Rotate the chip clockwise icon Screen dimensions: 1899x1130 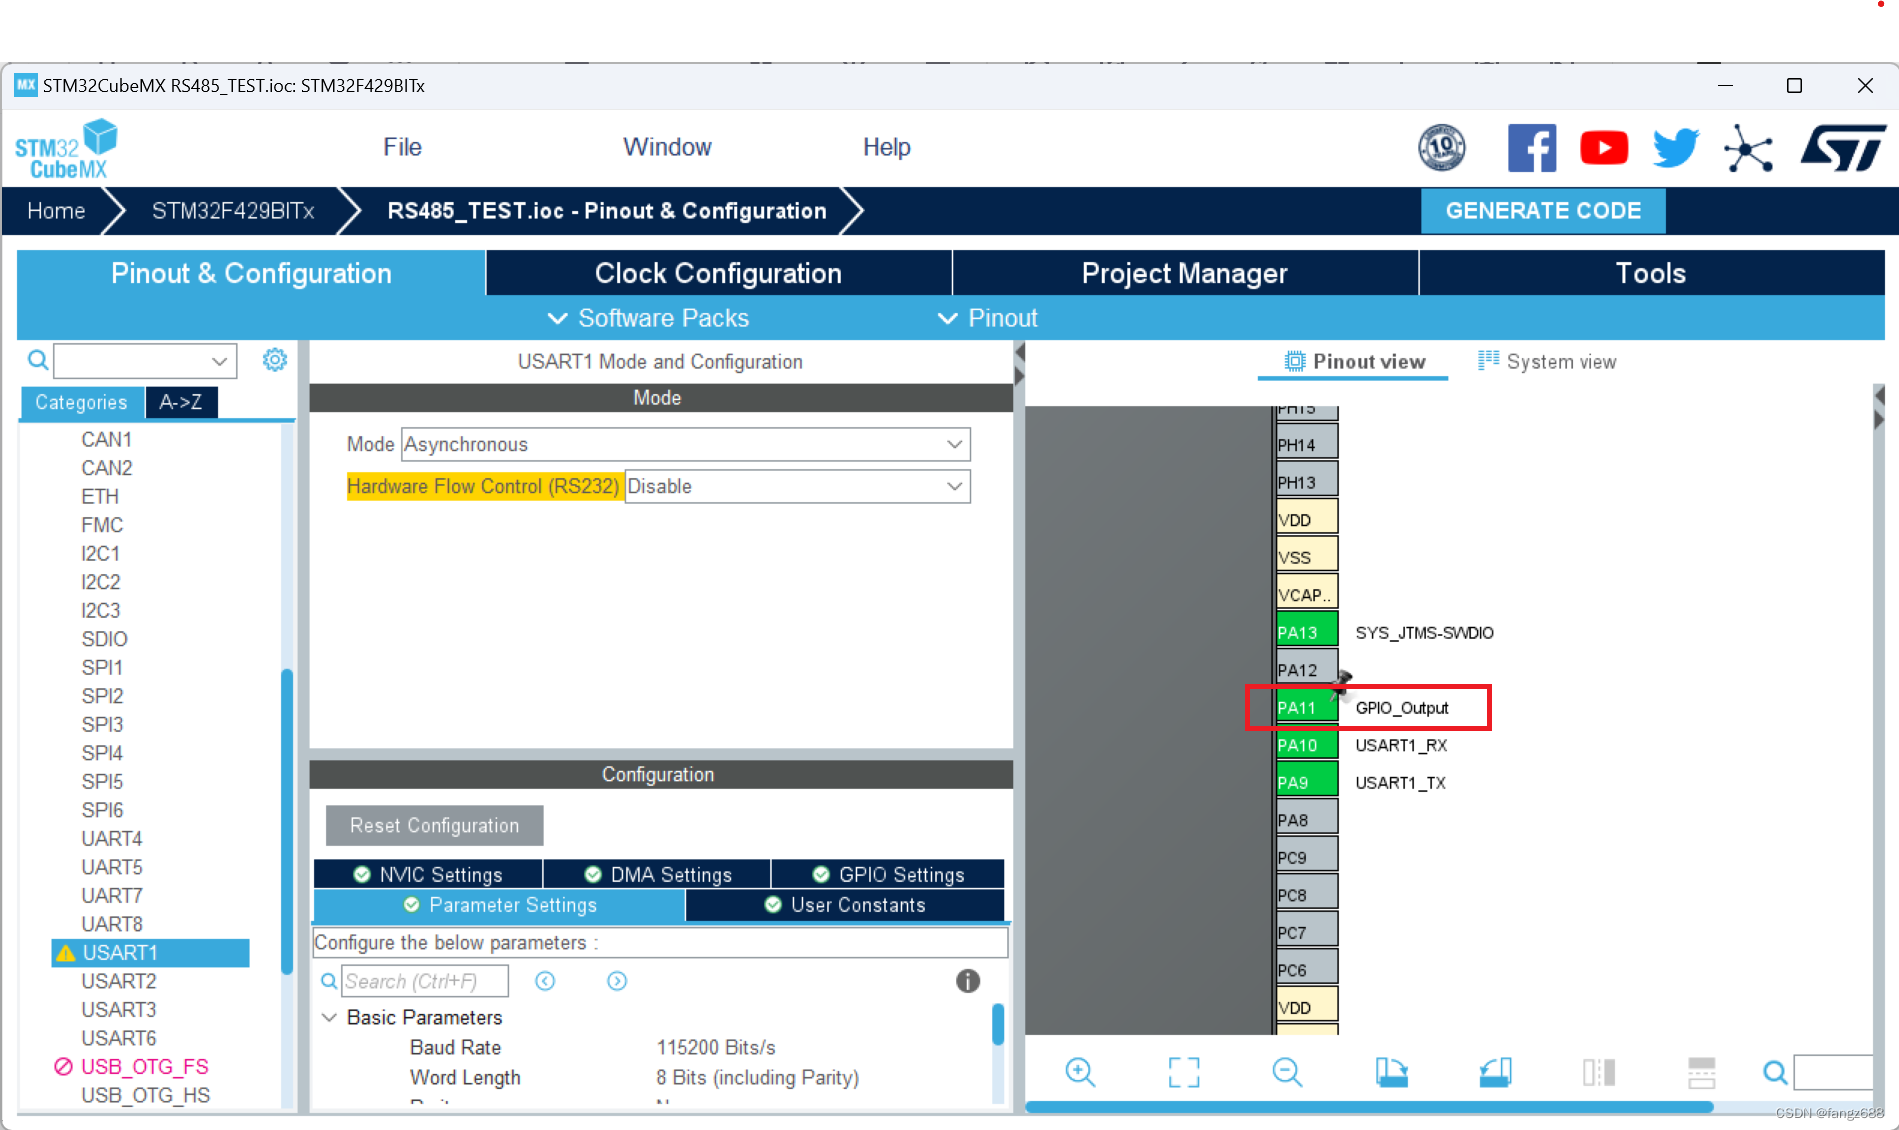(1391, 1072)
